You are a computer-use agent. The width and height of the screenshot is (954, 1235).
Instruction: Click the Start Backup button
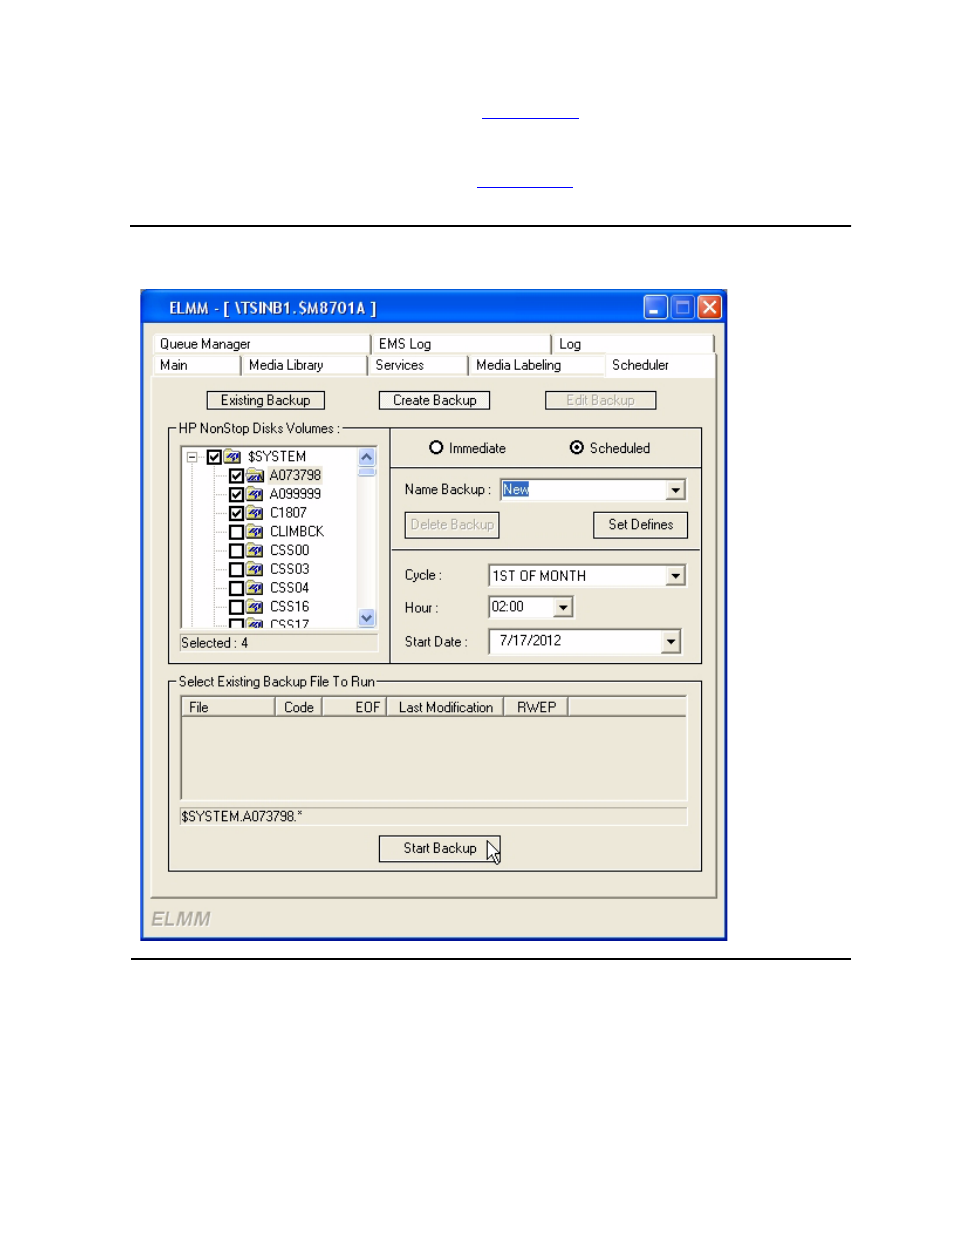(x=440, y=848)
